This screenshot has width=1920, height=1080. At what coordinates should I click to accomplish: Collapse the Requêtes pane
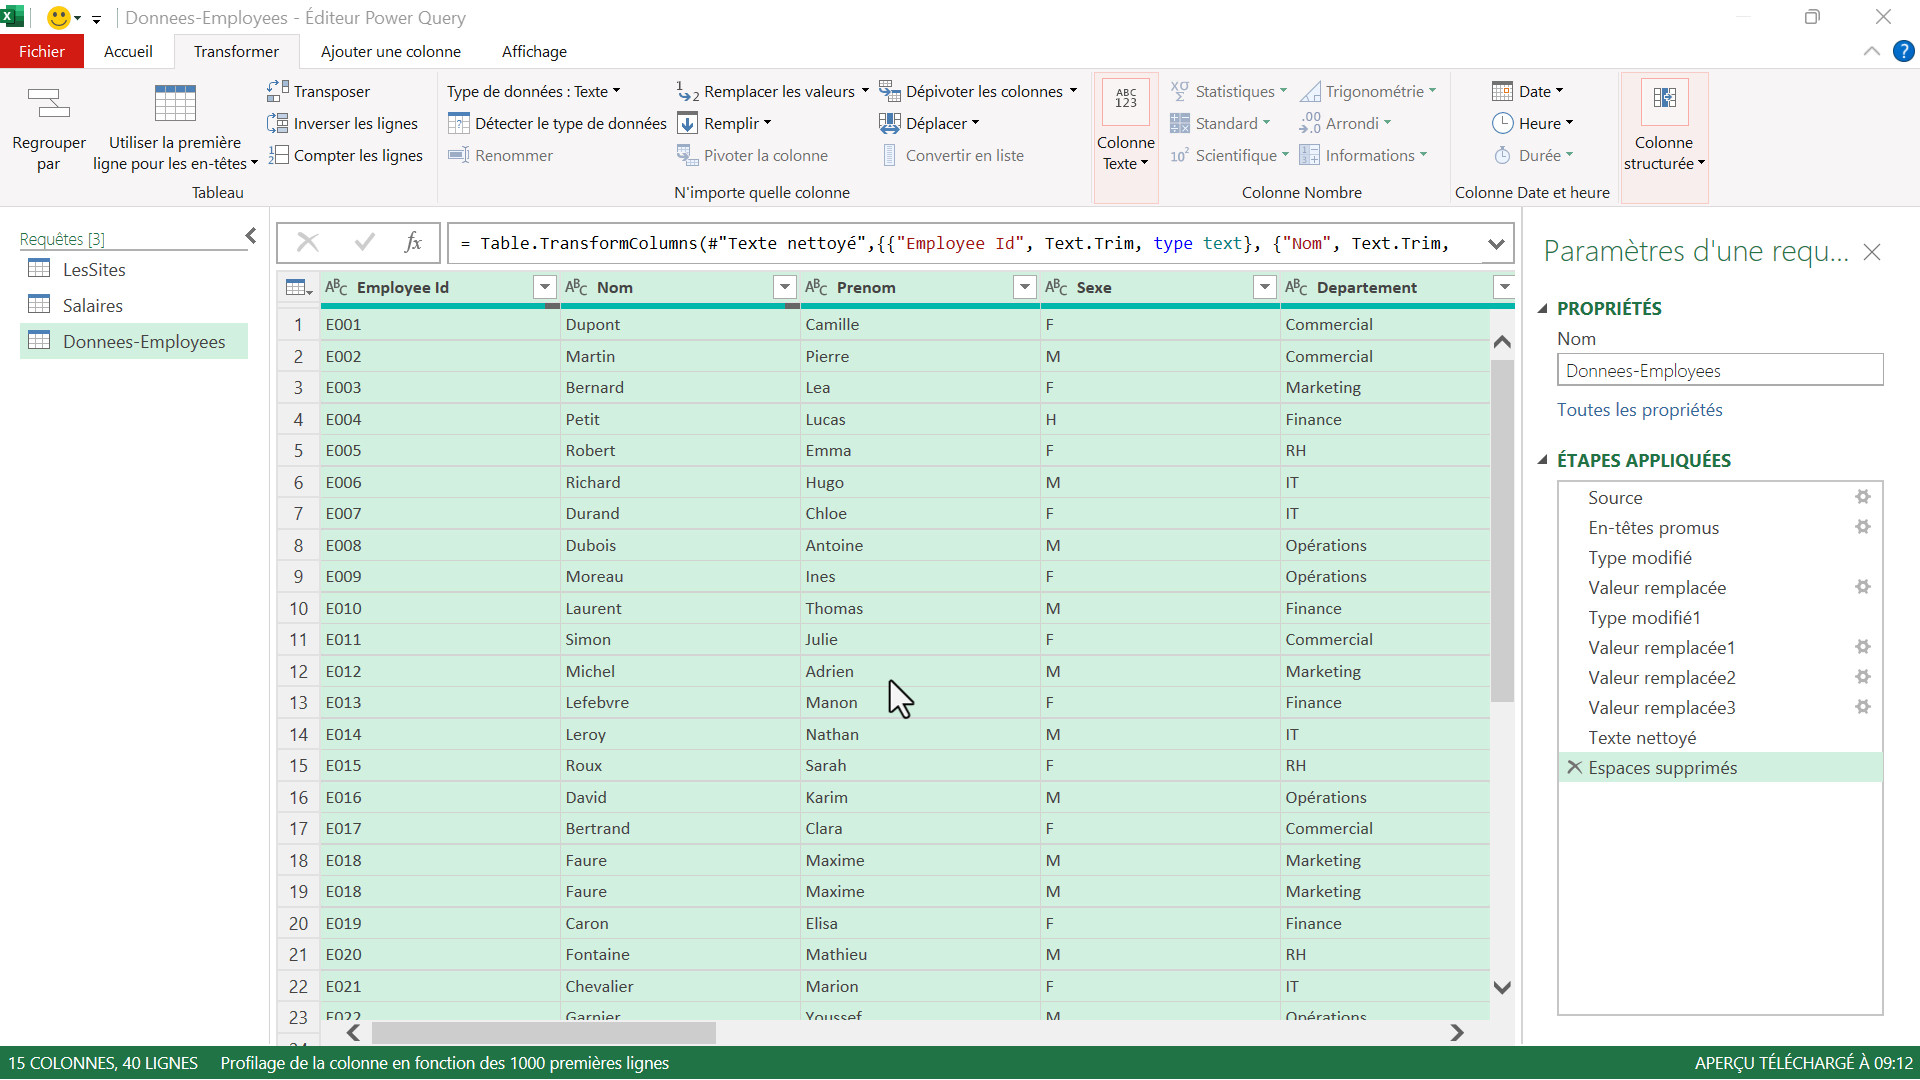(250, 236)
